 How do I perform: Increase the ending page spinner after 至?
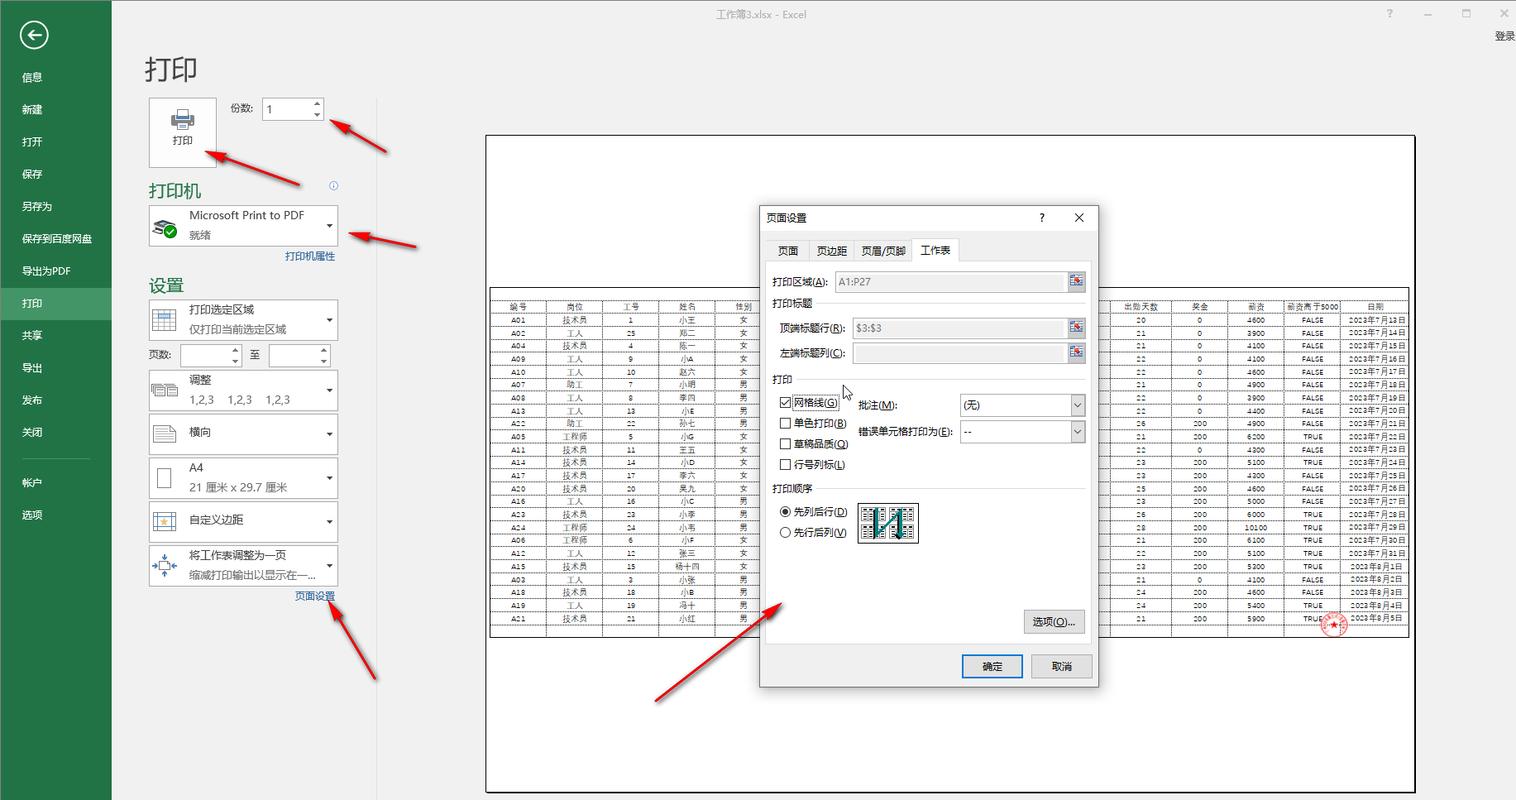pos(324,350)
